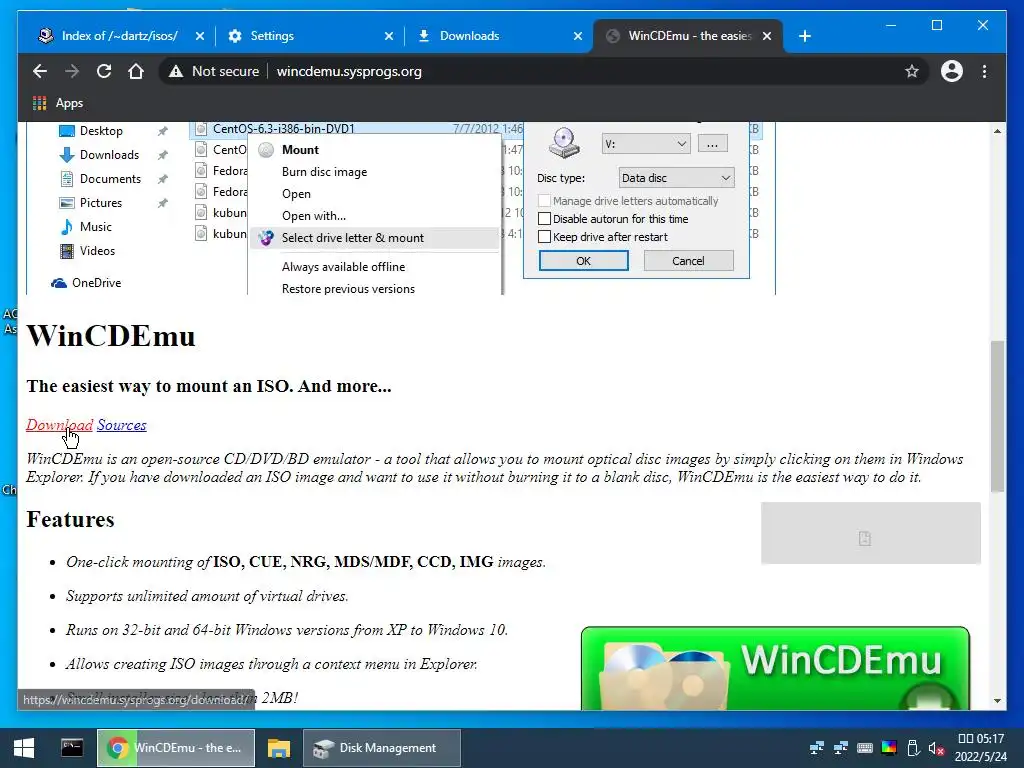The height and width of the screenshot is (768, 1024).
Task: Click the broken image placeholder near Features
Action: (x=871, y=533)
